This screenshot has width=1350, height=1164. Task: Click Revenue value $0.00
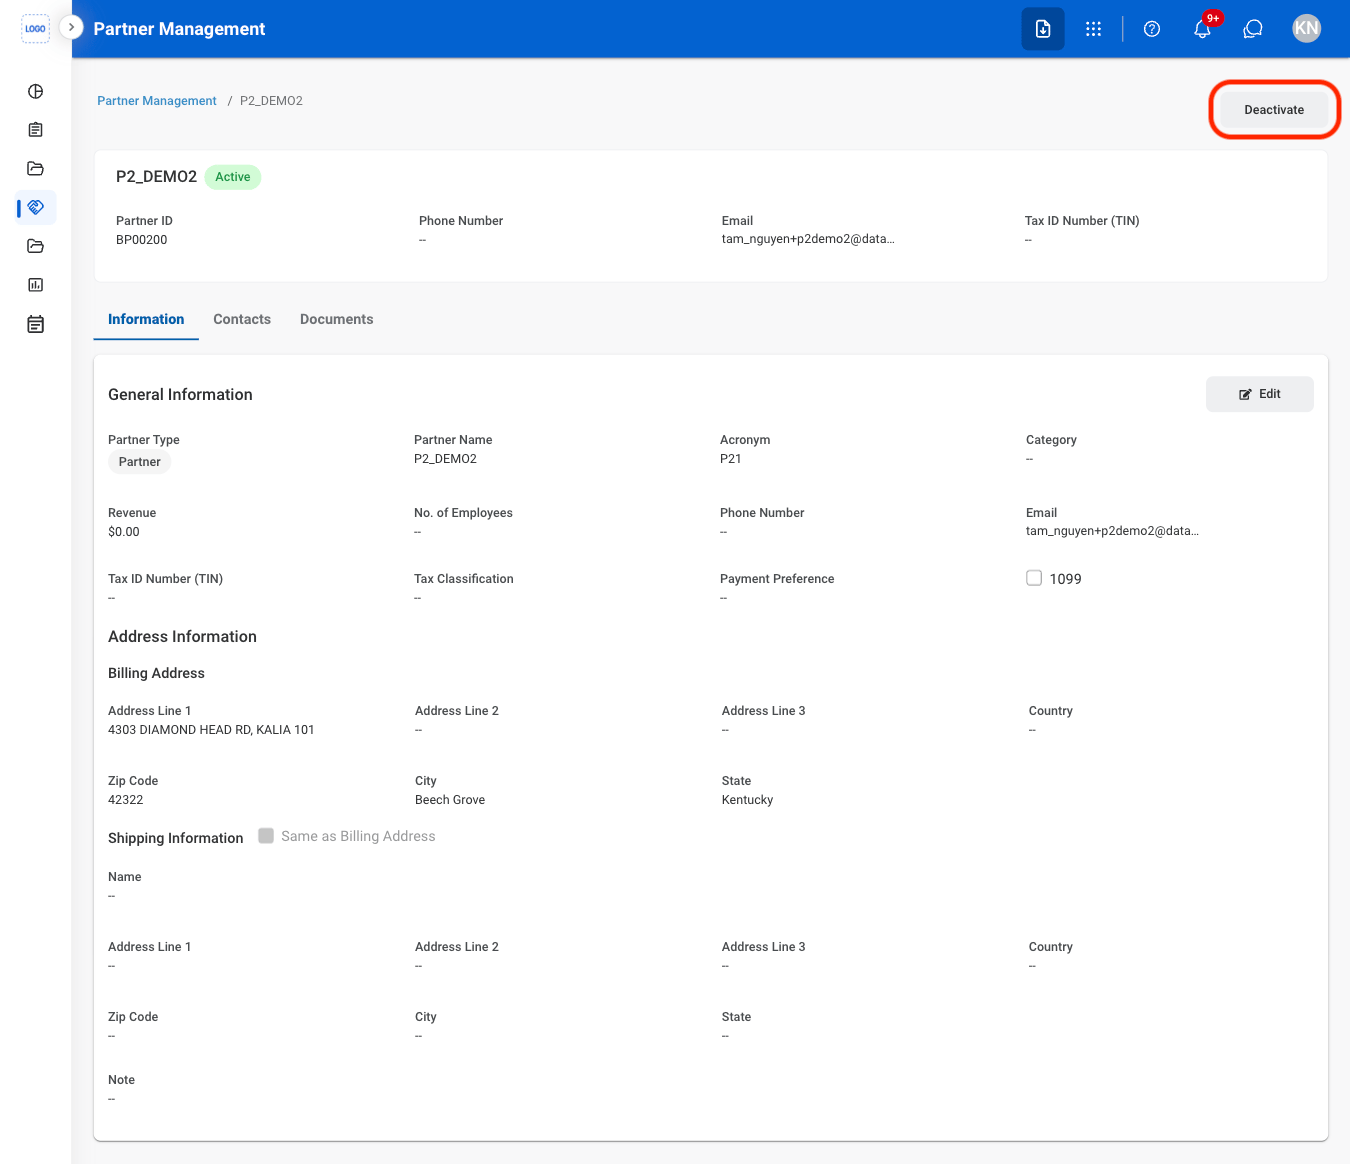[124, 532]
